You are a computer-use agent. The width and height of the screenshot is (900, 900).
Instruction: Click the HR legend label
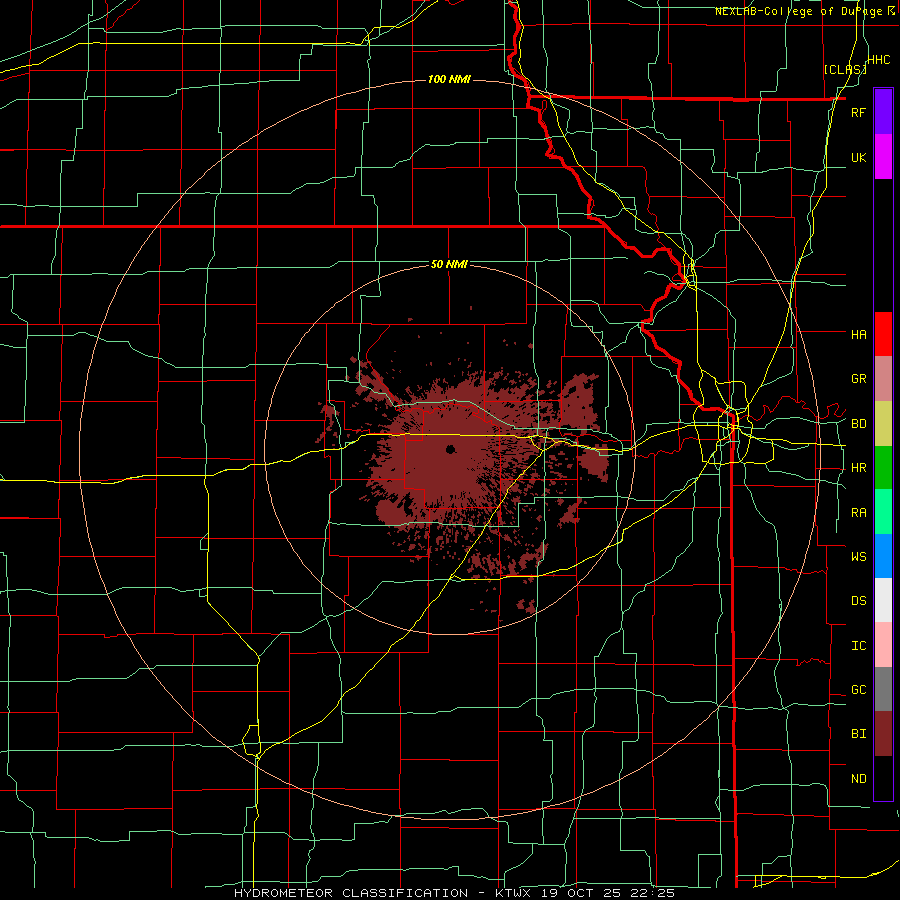pos(858,468)
